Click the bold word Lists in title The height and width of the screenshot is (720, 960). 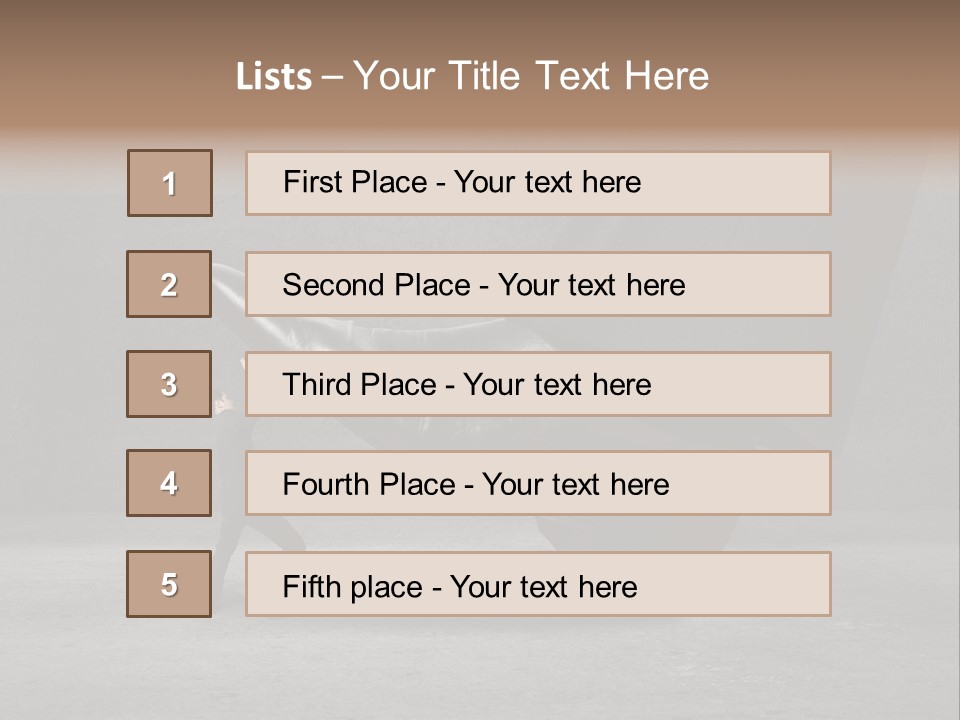[274, 77]
